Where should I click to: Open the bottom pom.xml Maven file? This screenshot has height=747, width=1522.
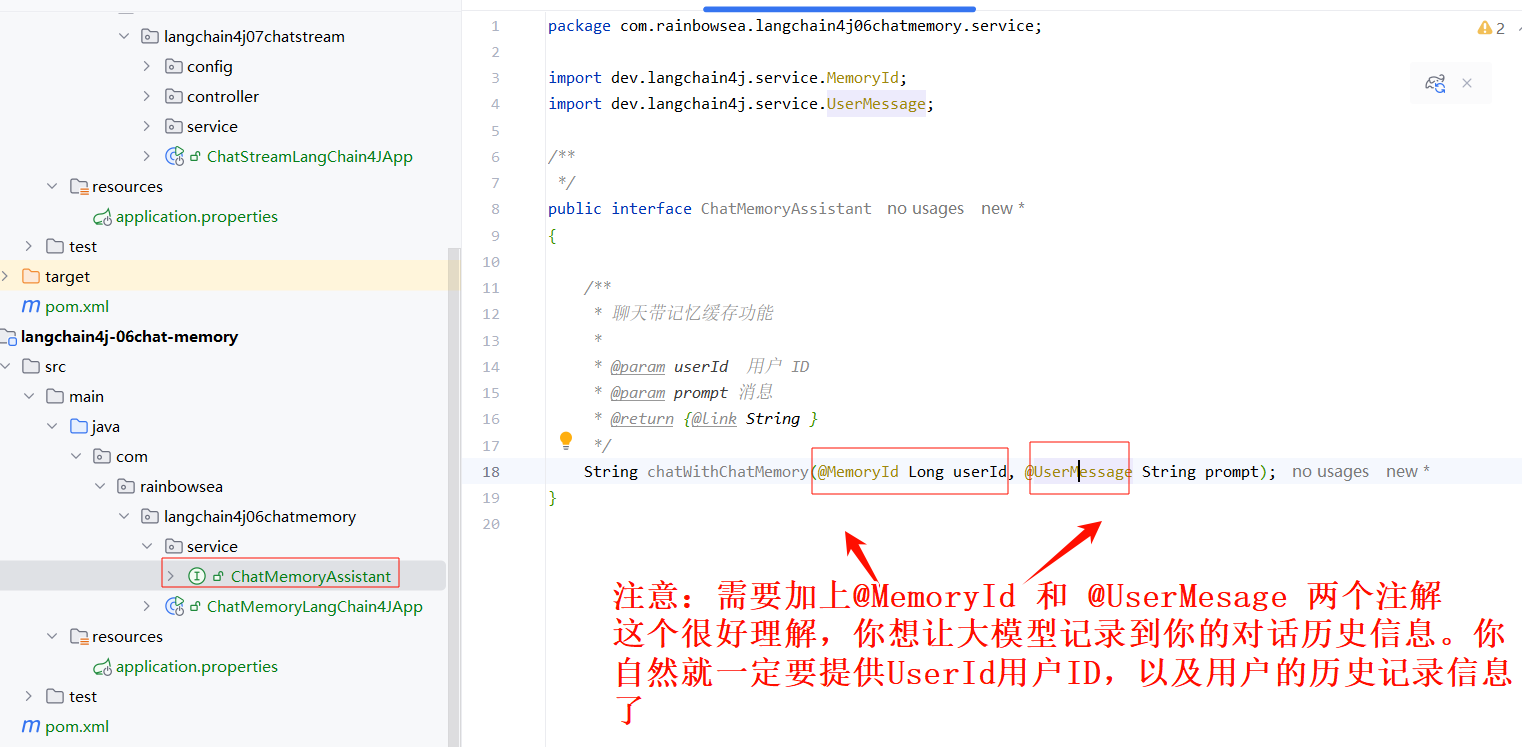pyautogui.click(x=76, y=727)
